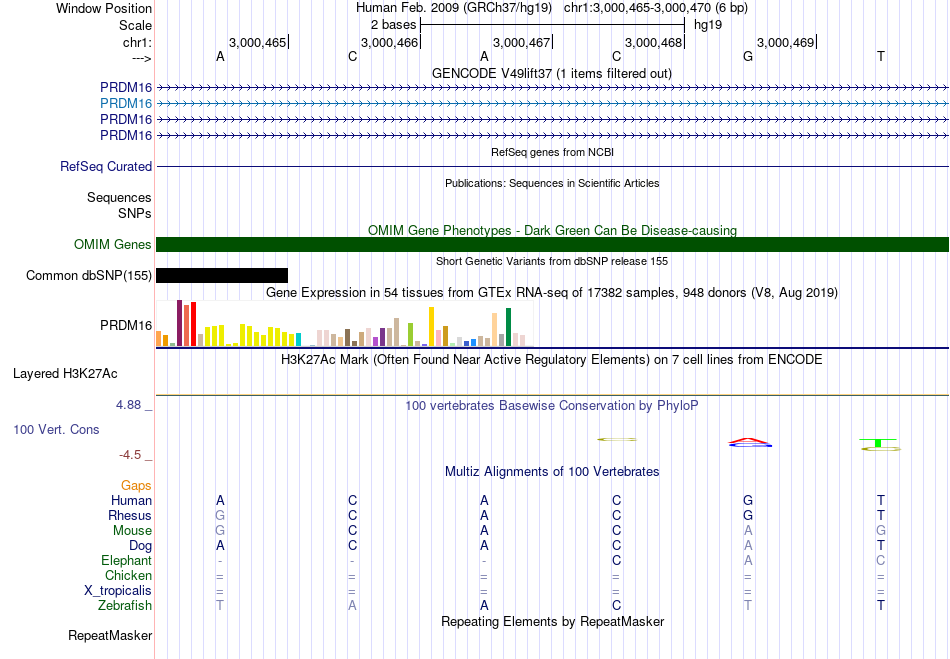Viewport: 950px width, 659px height.
Task: Click the OMIM Genes label
Action: pyautogui.click(x=113, y=244)
